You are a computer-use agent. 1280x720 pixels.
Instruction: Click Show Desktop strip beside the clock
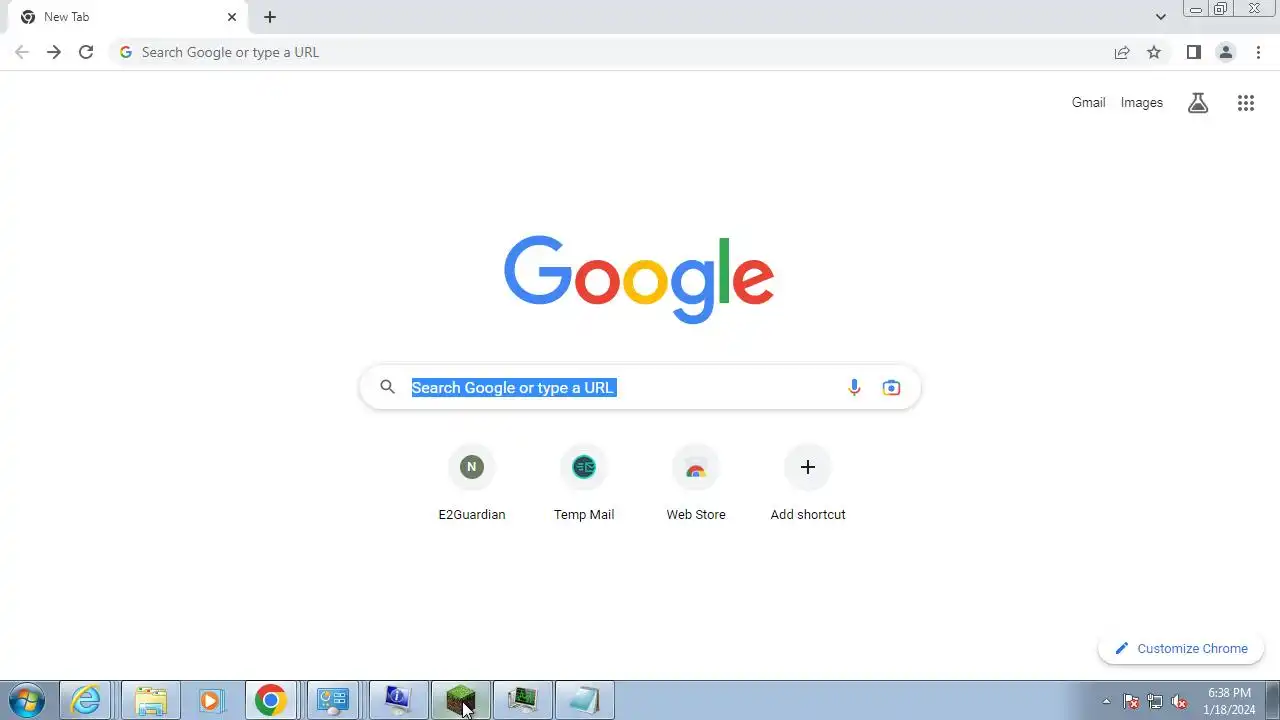pos(1272,700)
